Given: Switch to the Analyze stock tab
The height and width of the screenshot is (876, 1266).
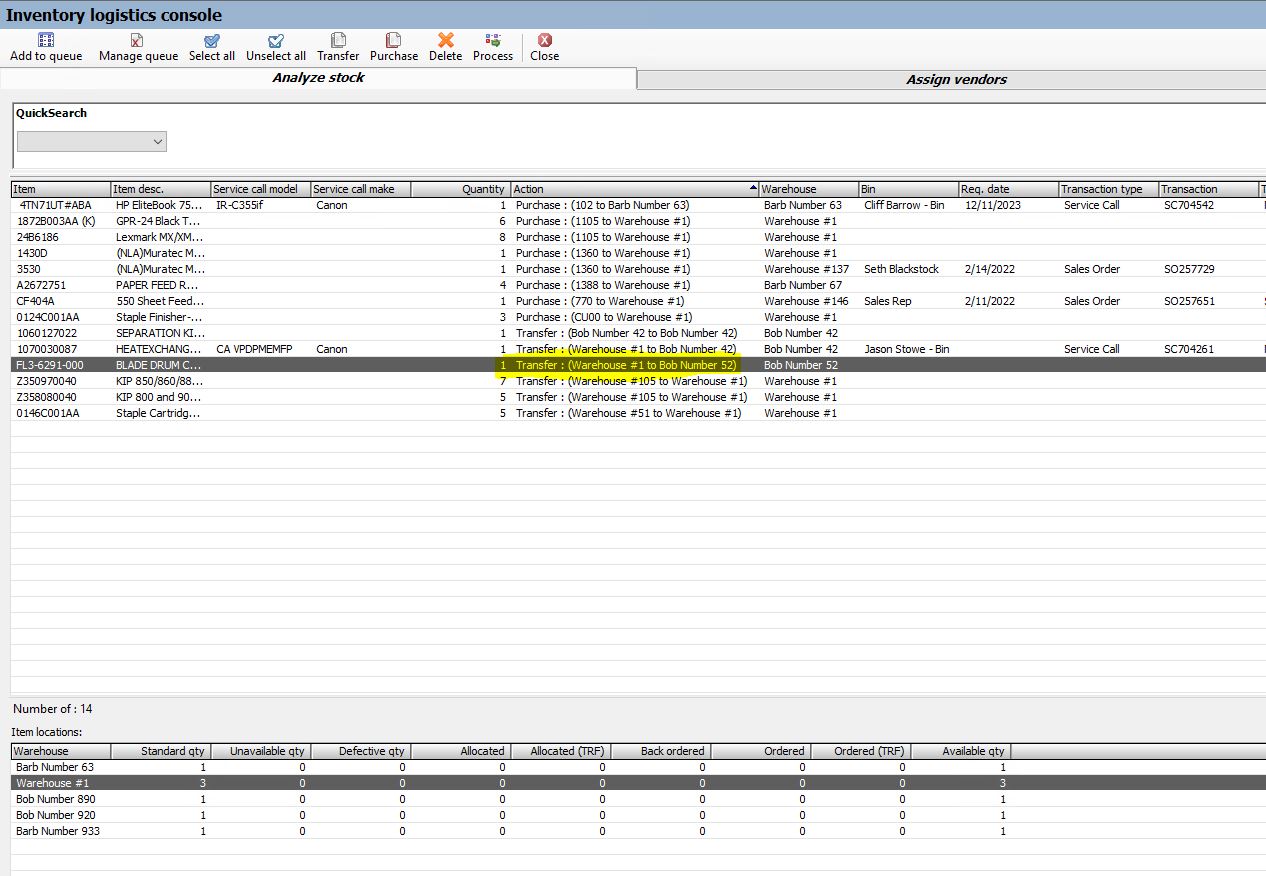Looking at the screenshot, I should [x=318, y=78].
